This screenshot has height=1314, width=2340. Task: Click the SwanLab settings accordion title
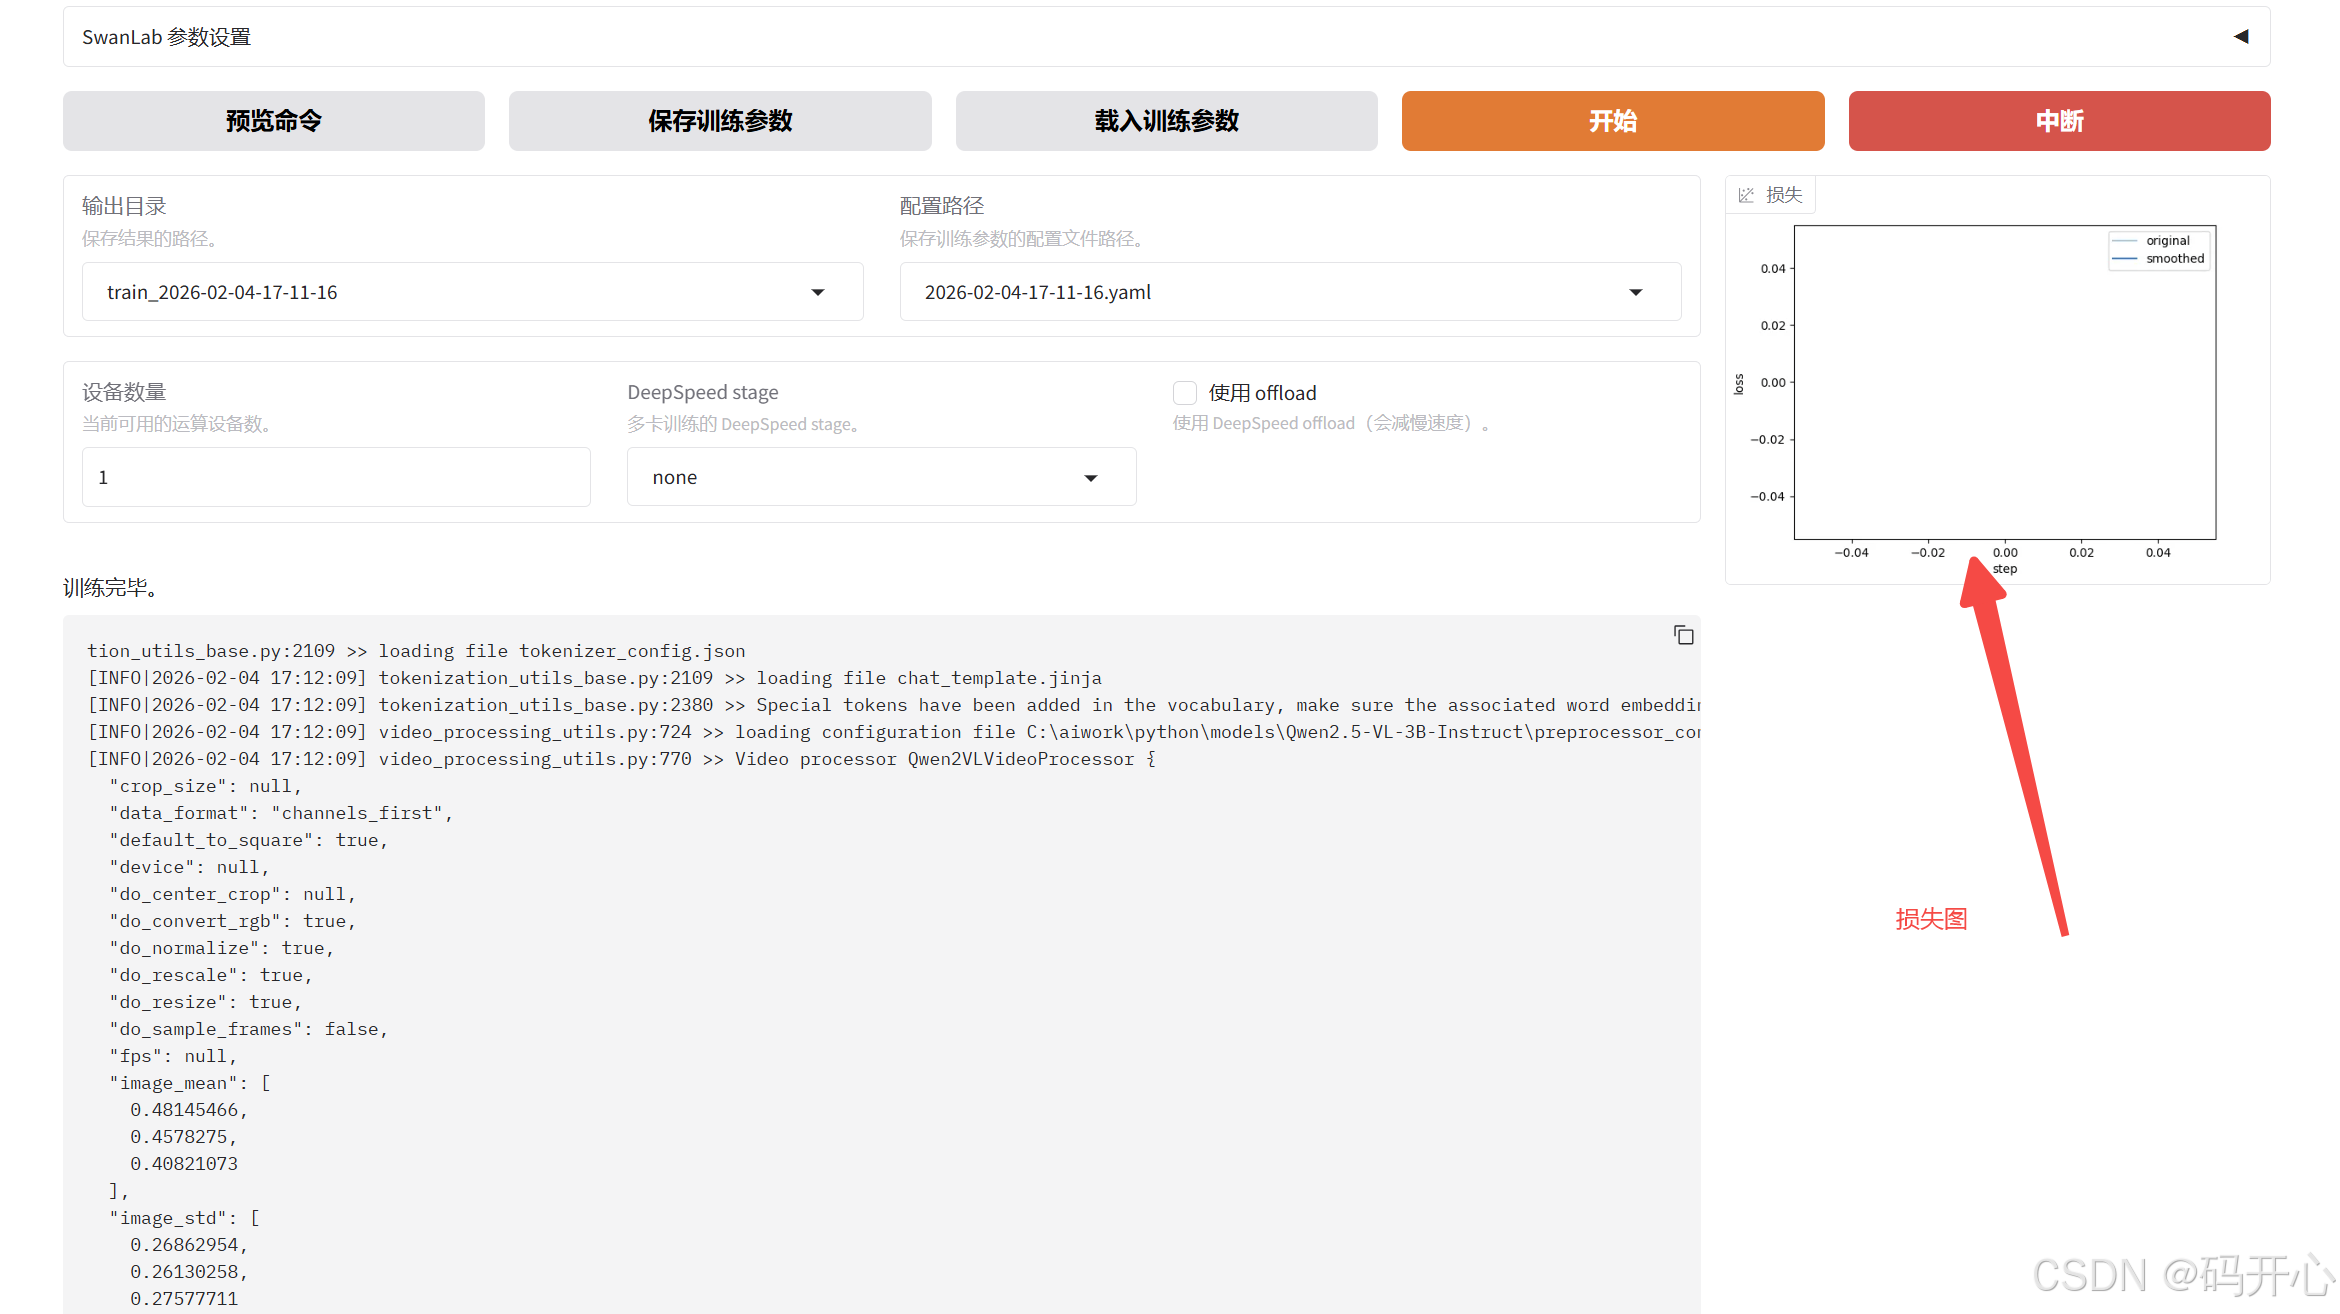click(x=167, y=37)
